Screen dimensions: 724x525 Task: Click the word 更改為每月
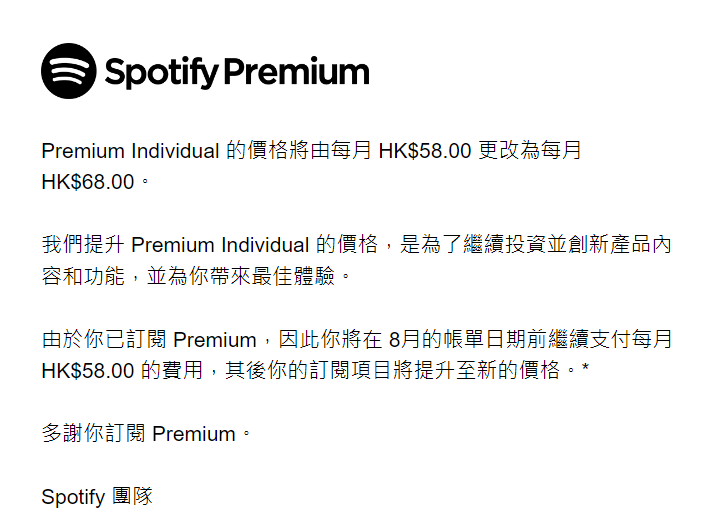coord(530,151)
